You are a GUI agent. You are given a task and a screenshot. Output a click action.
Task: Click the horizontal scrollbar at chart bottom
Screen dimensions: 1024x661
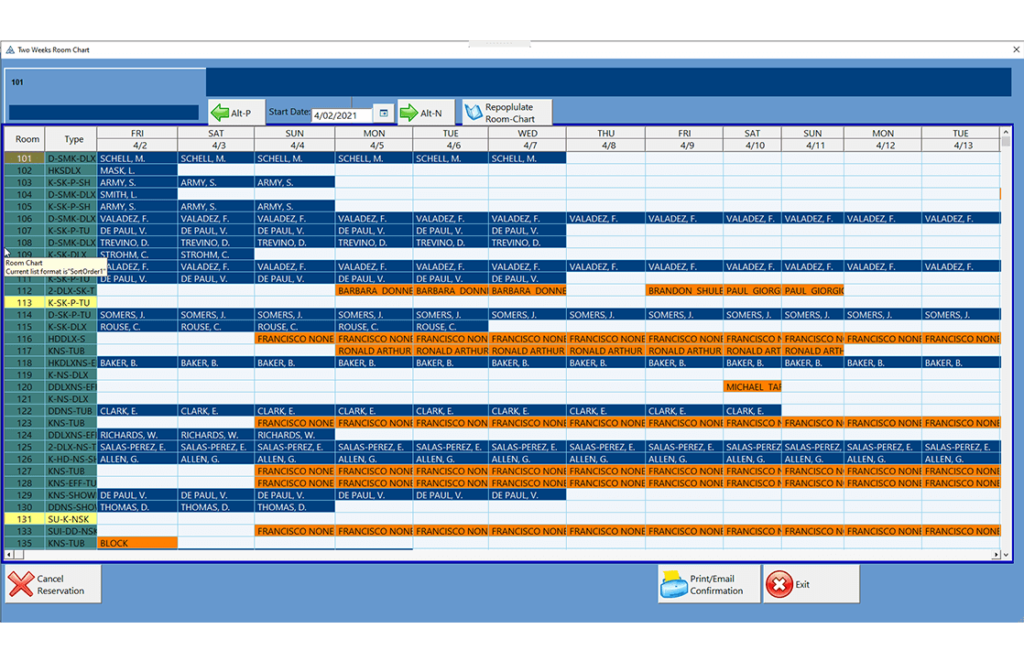click(x=500, y=554)
